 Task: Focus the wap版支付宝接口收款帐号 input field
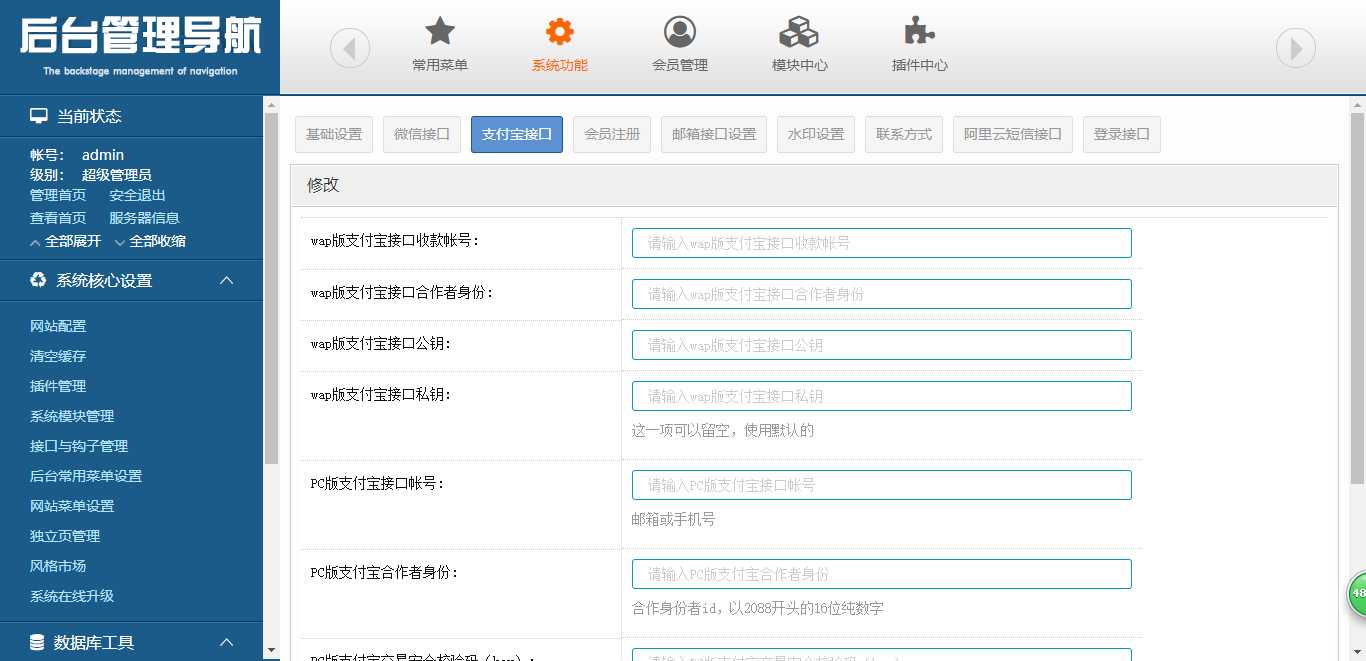pyautogui.click(x=882, y=243)
